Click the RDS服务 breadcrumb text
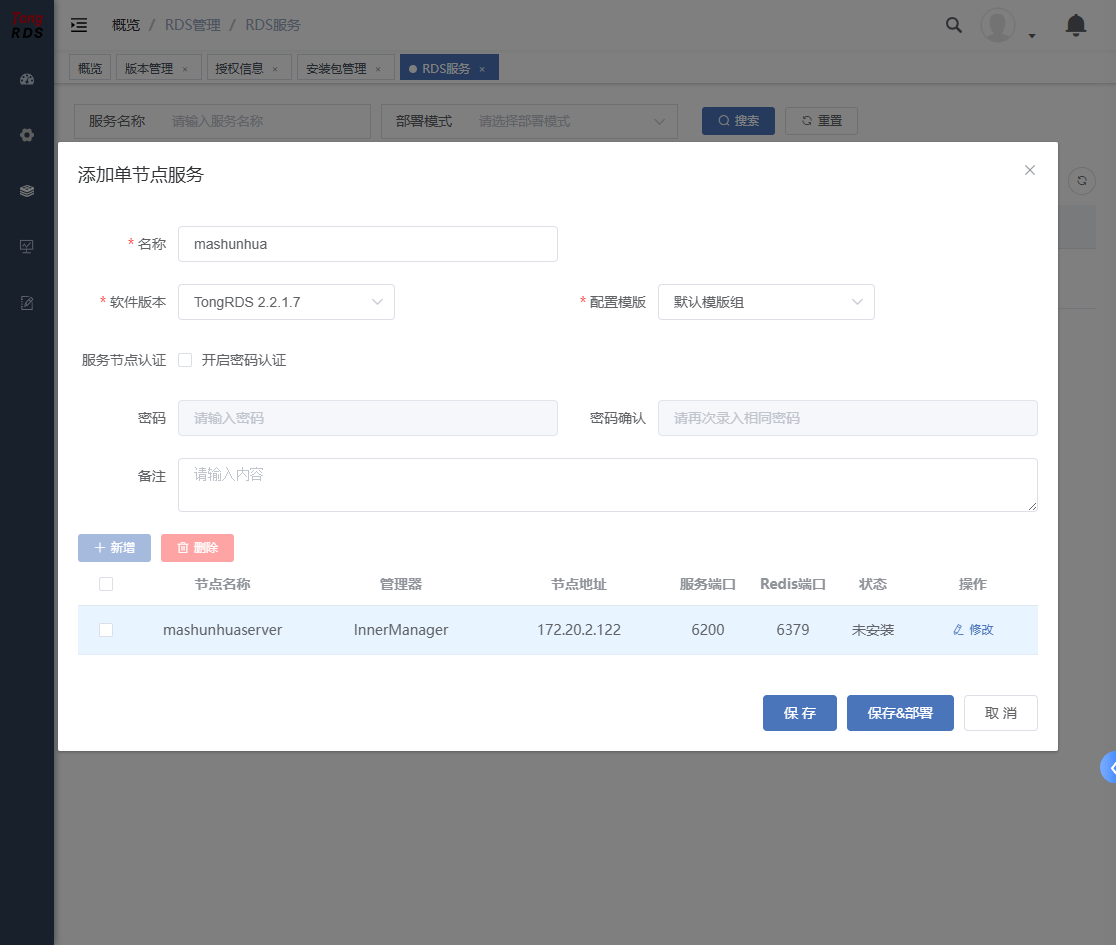 273,25
